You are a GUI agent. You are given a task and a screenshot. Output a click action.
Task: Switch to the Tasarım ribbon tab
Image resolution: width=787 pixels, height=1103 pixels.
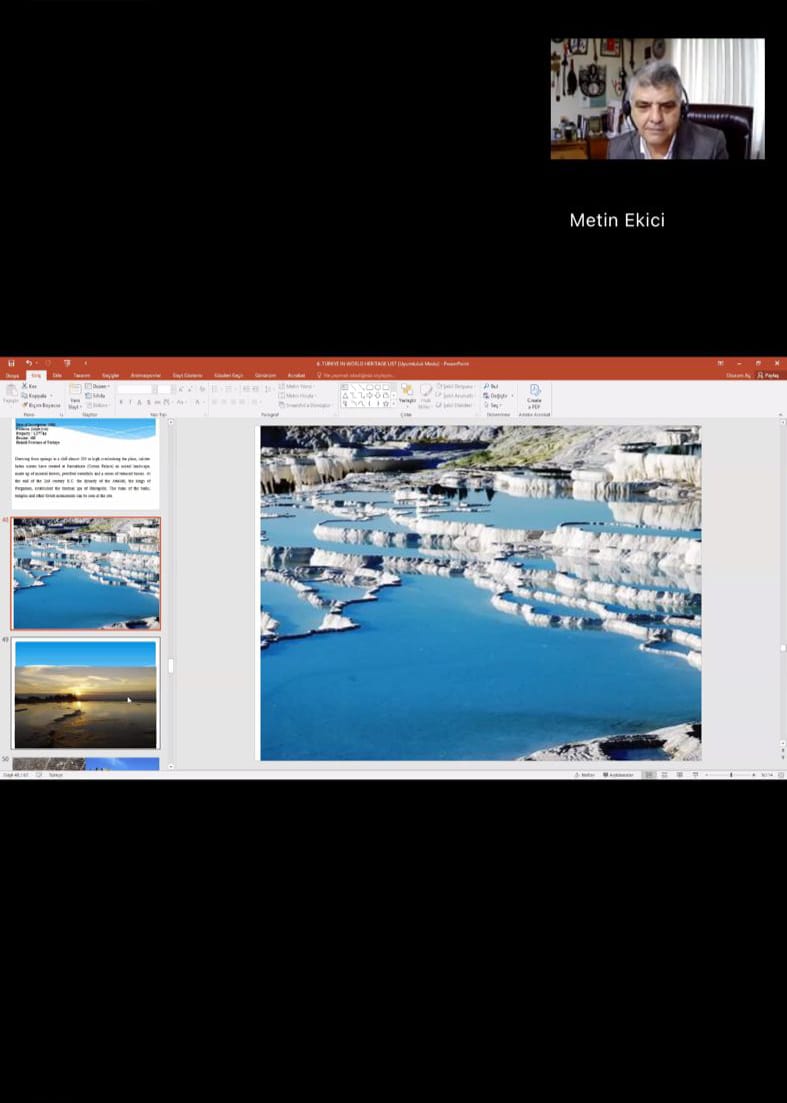pos(81,375)
